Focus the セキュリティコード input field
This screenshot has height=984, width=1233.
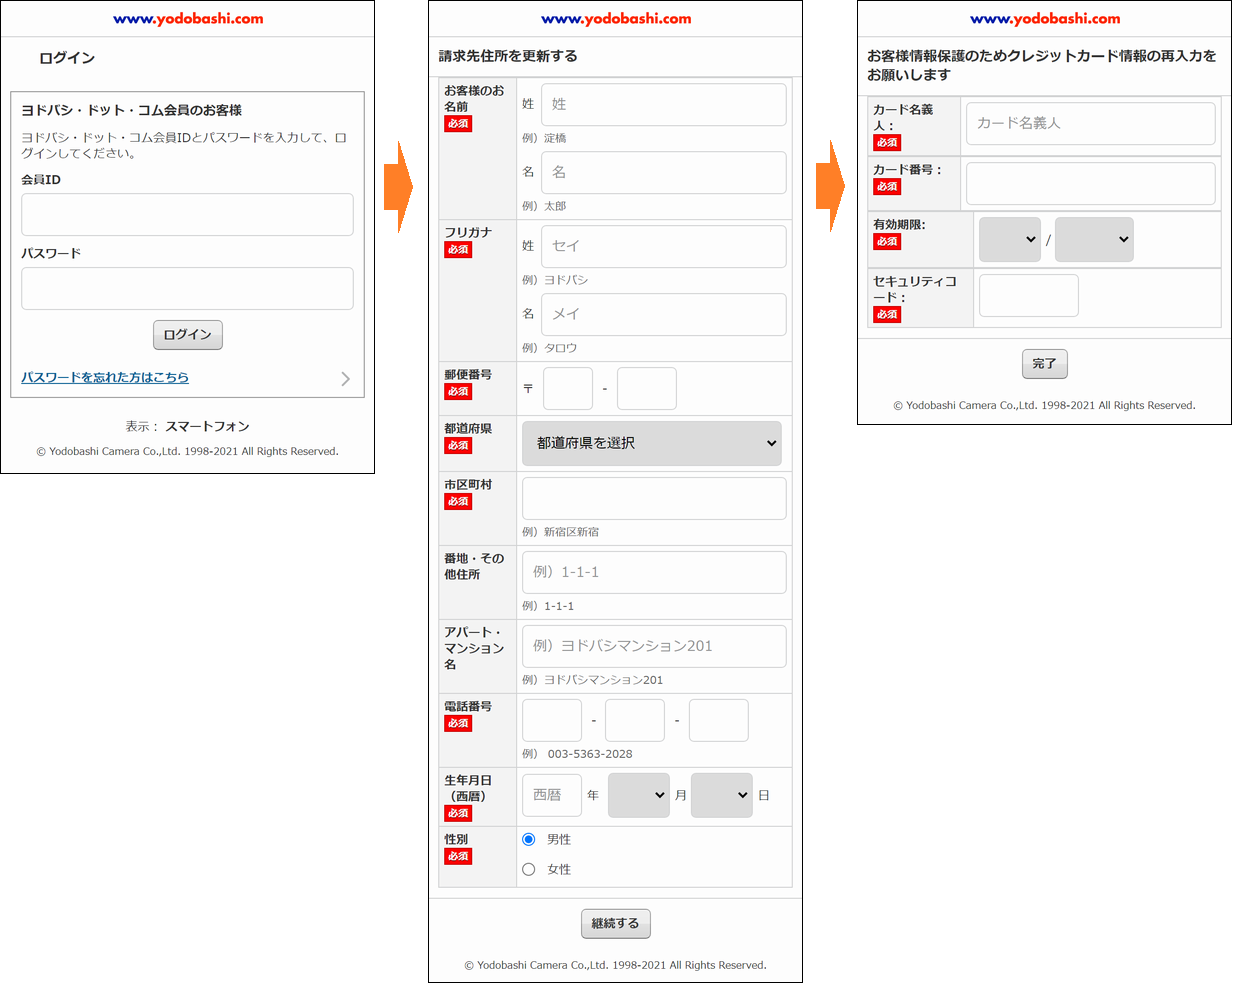tap(1028, 296)
